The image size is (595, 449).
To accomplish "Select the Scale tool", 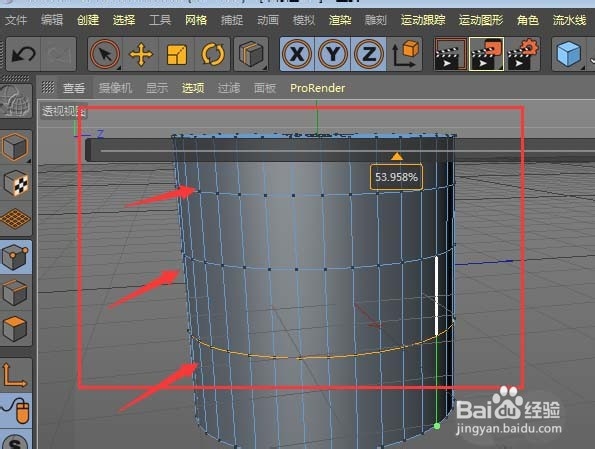I will [x=176, y=54].
